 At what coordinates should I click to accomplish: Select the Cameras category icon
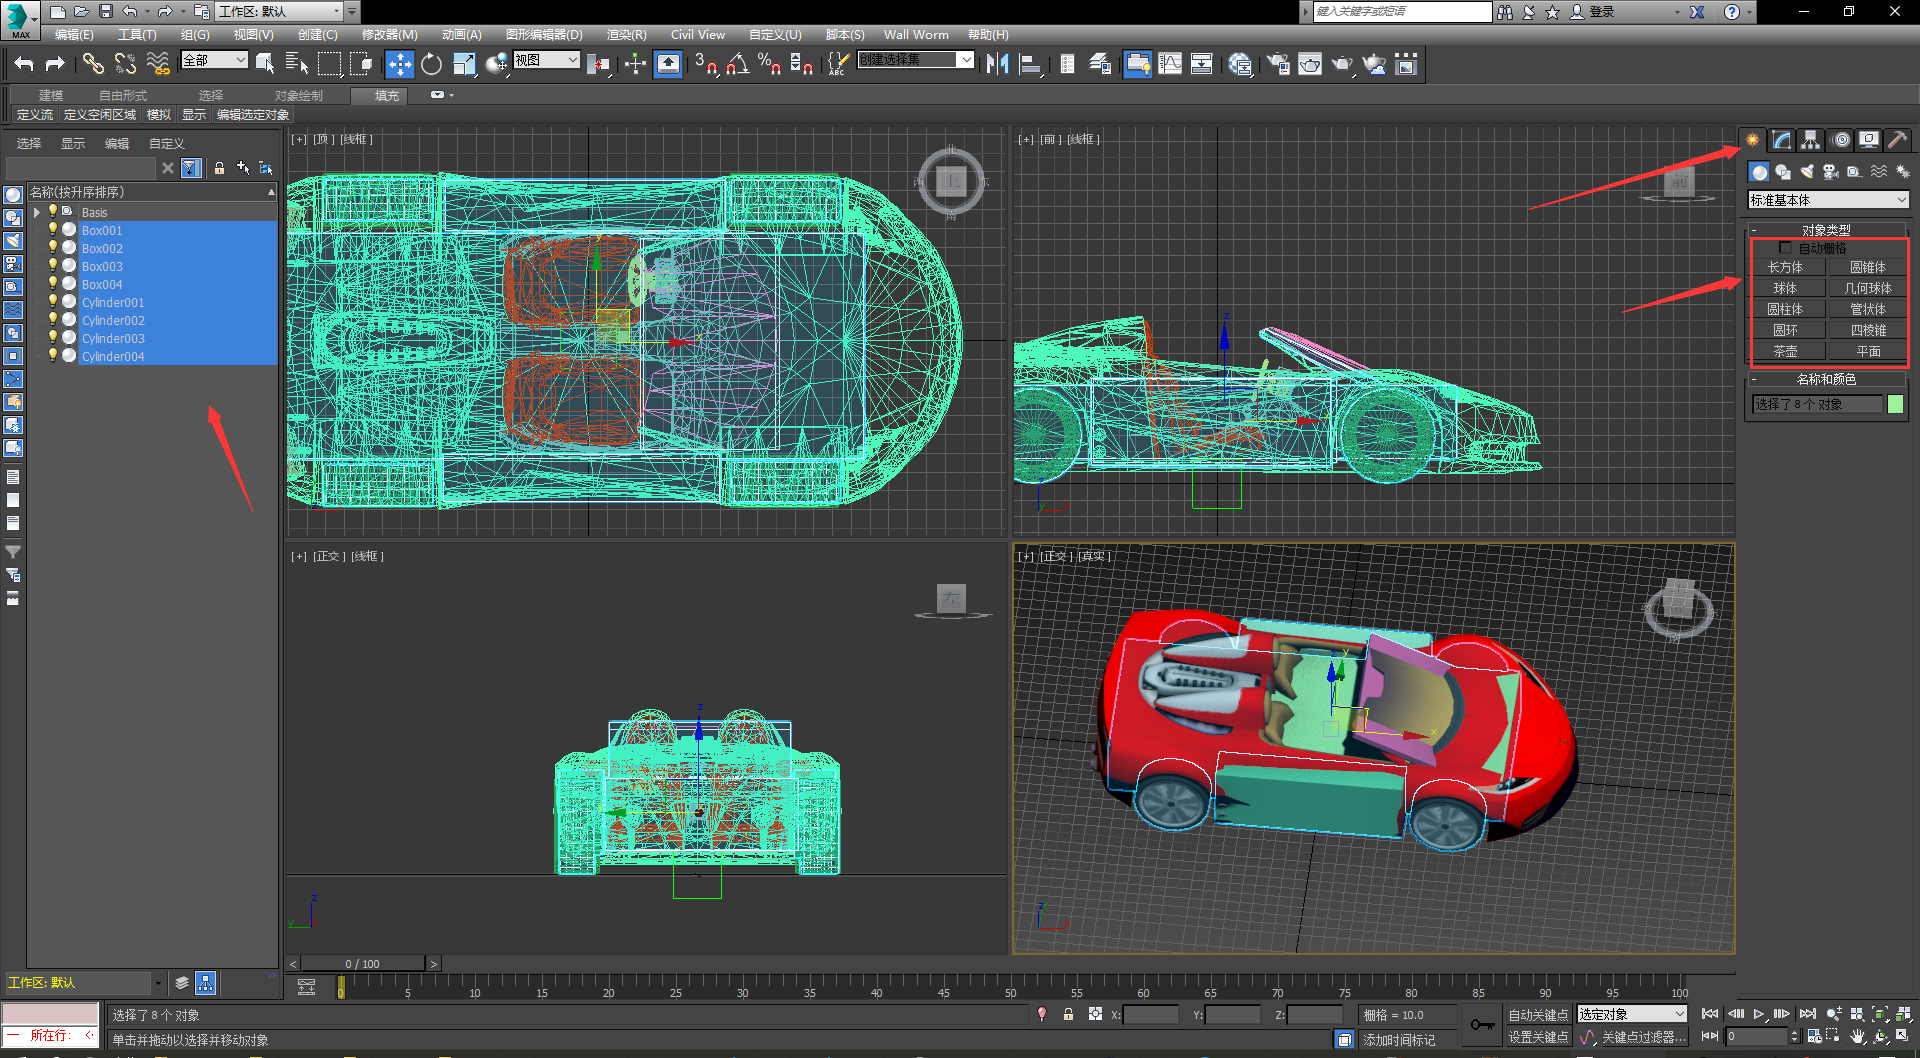tap(1830, 172)
